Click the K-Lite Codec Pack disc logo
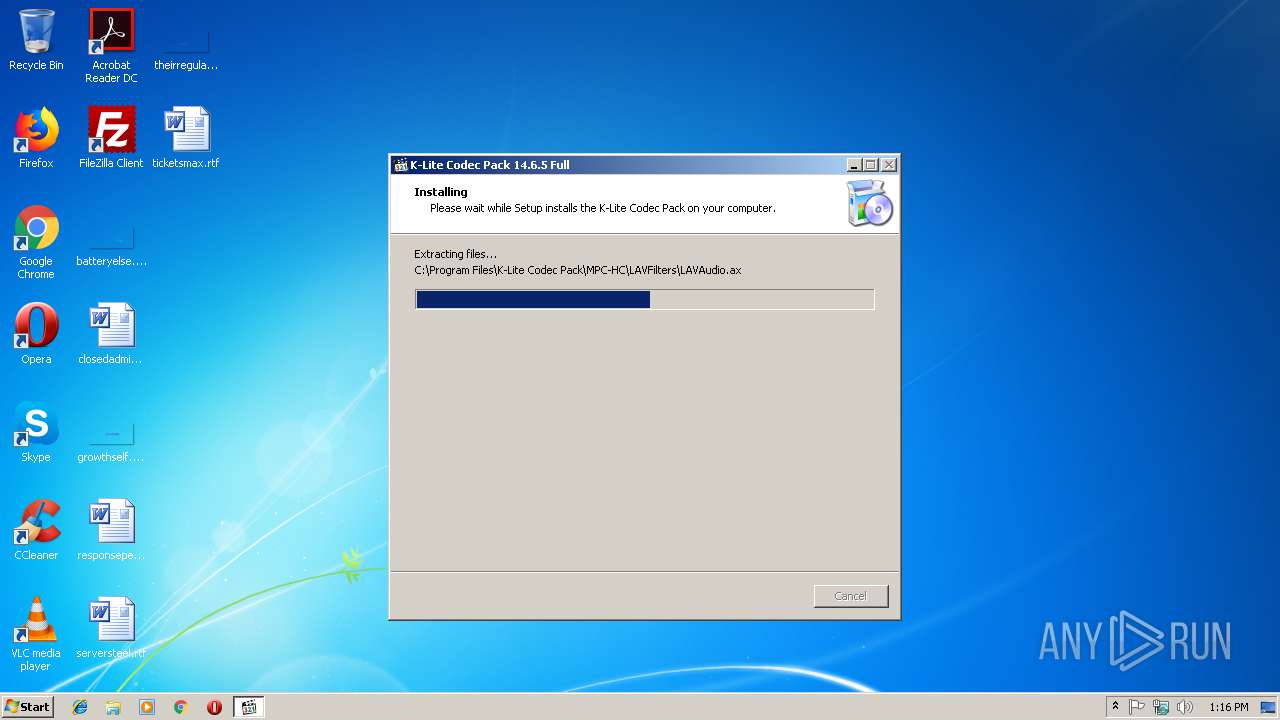The height and width of the screenshot is (720, 1280). [869, 203]
